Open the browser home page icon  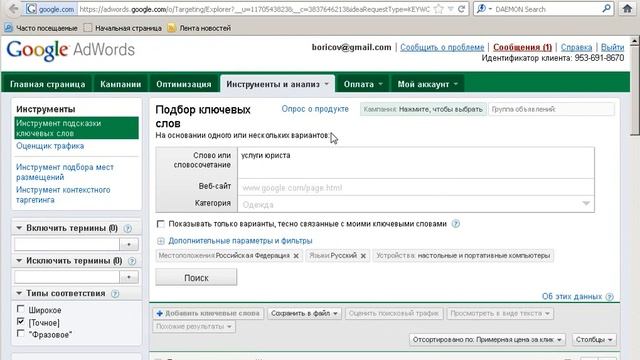(x=627, y=9)
